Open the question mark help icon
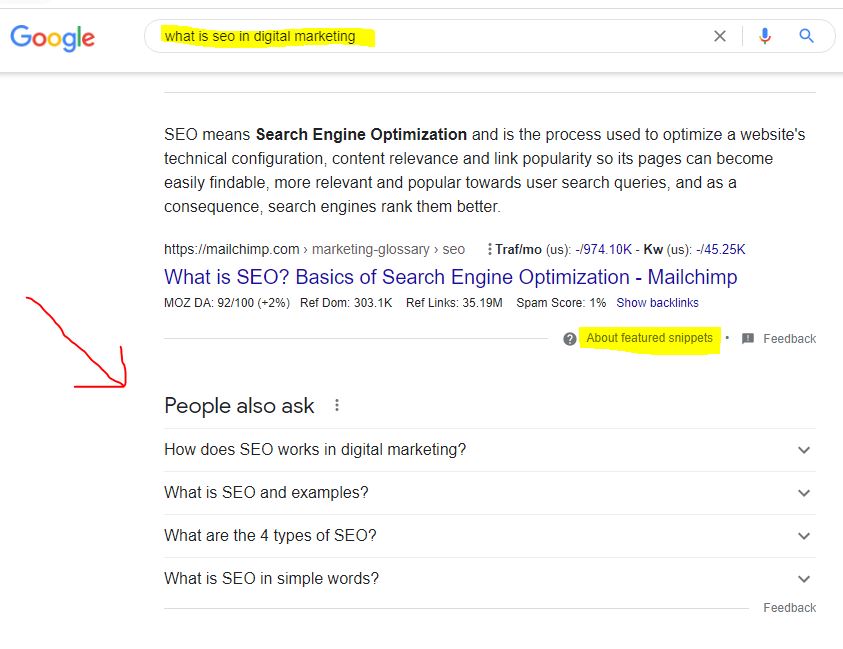The image size is (843, 649). (x=569, y=339)
